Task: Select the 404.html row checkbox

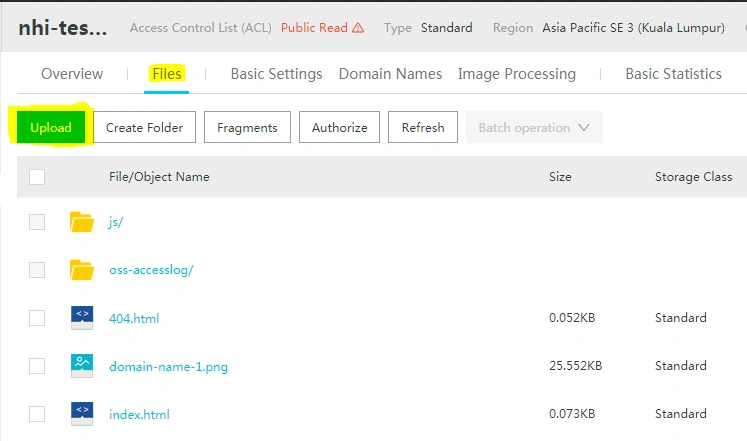Action: (37, 318)
